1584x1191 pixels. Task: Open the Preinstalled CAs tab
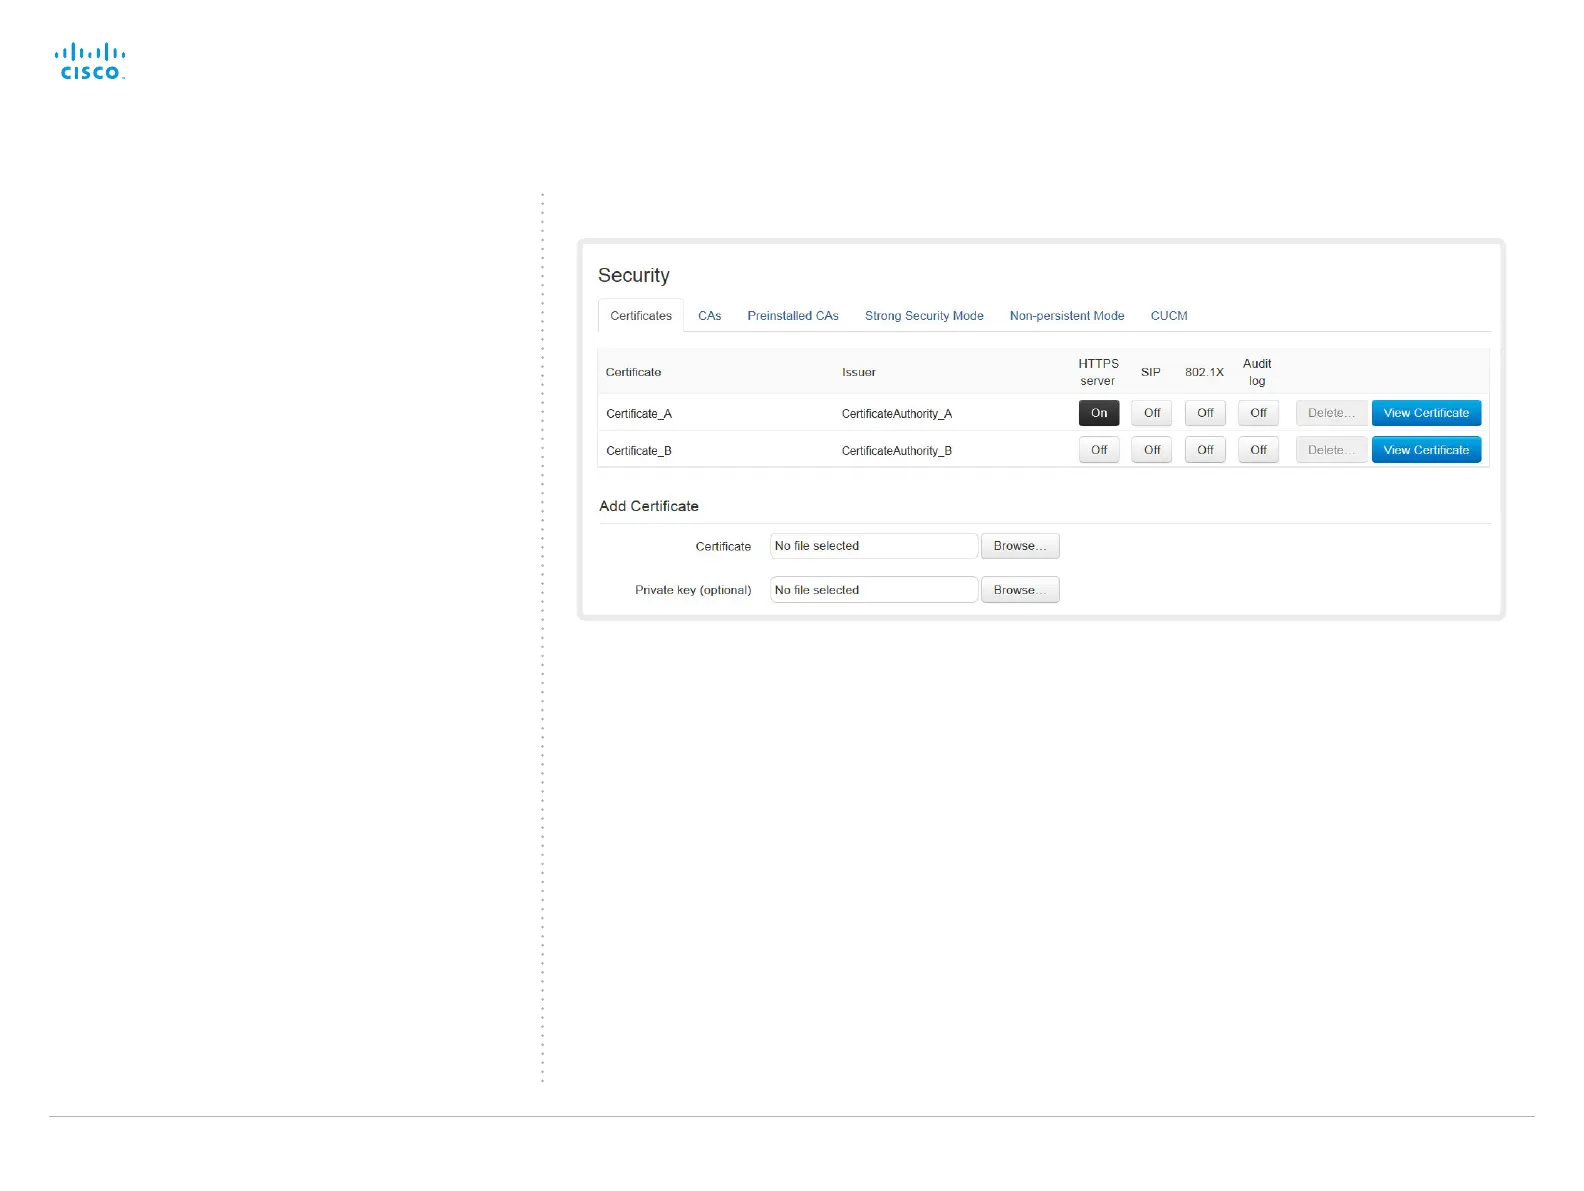(x=793, y=316)
